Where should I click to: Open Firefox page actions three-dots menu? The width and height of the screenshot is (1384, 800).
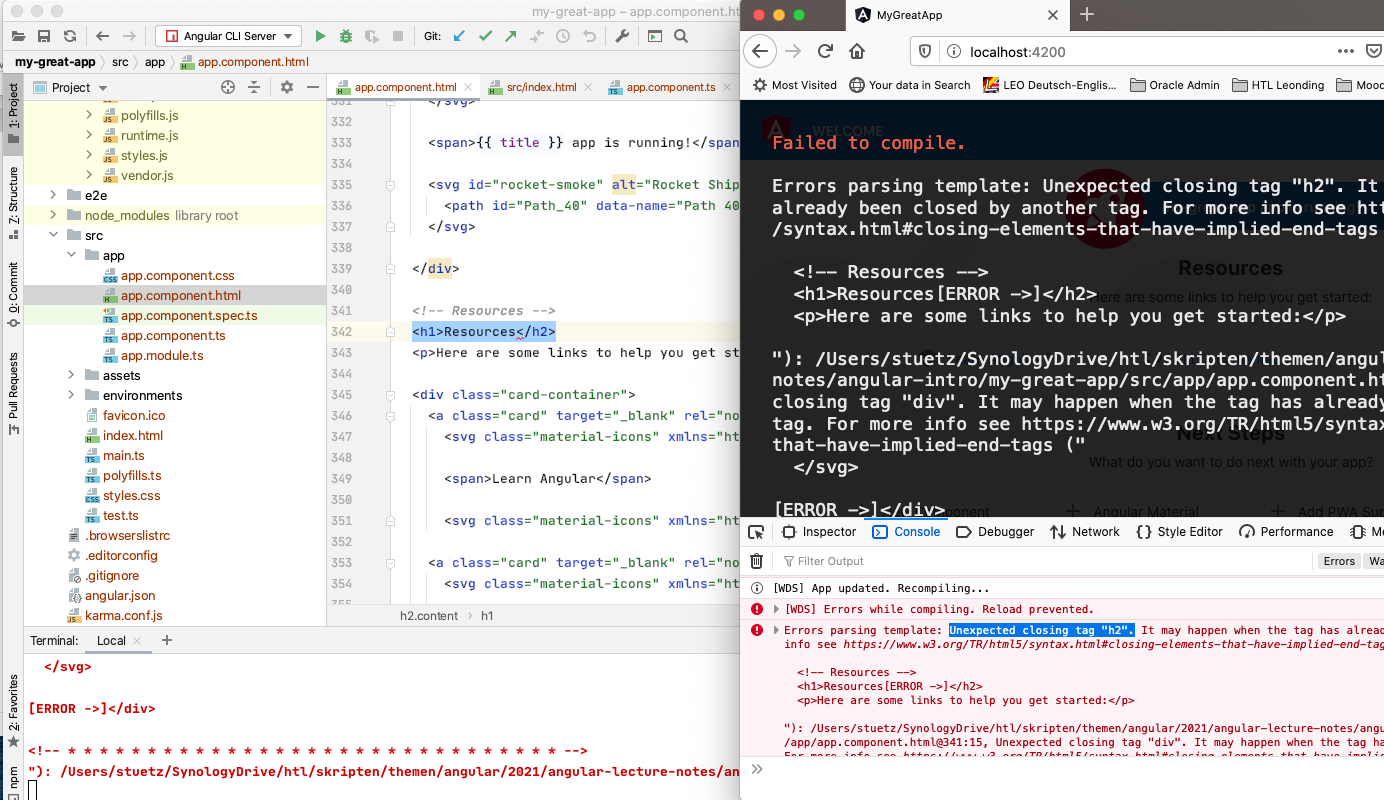(x=1348, y=51)
